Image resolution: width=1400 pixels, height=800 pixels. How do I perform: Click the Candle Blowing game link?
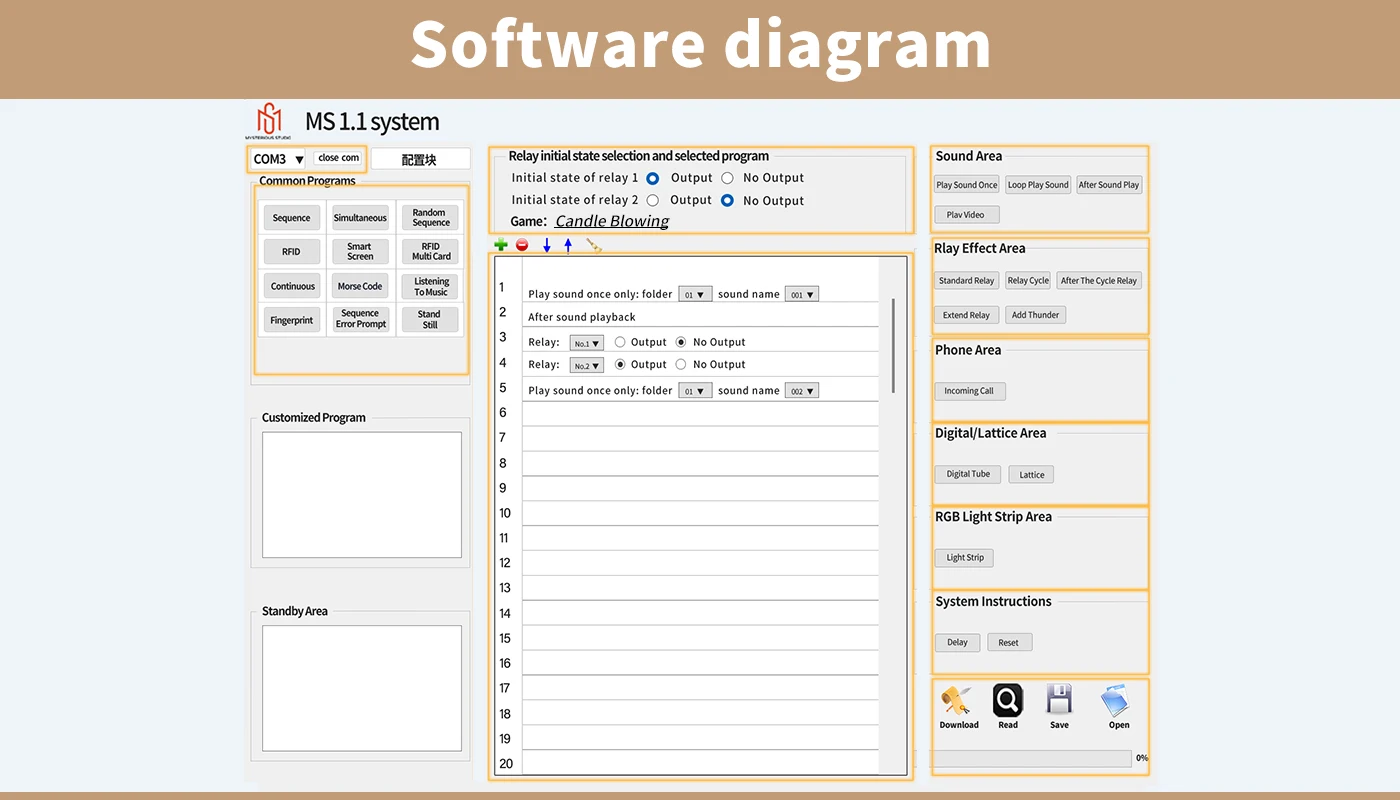click(612, 221)
